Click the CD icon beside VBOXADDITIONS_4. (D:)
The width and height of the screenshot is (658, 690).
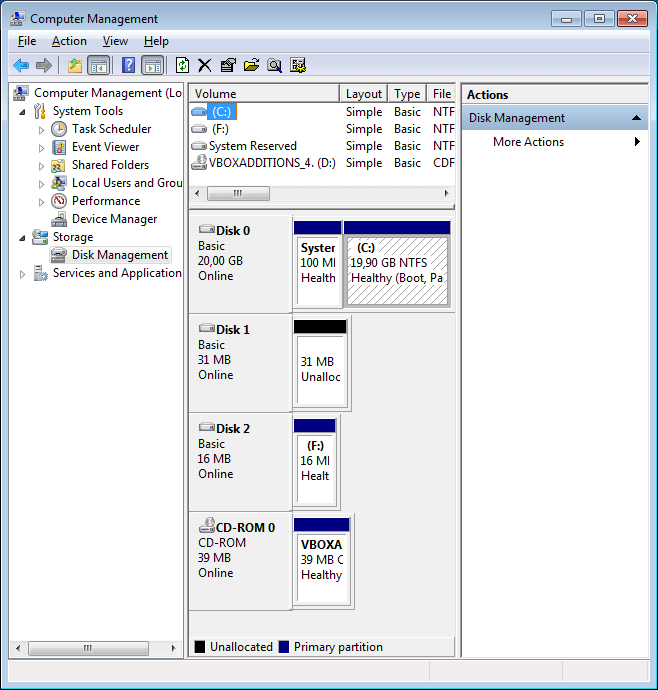(199, 162)
